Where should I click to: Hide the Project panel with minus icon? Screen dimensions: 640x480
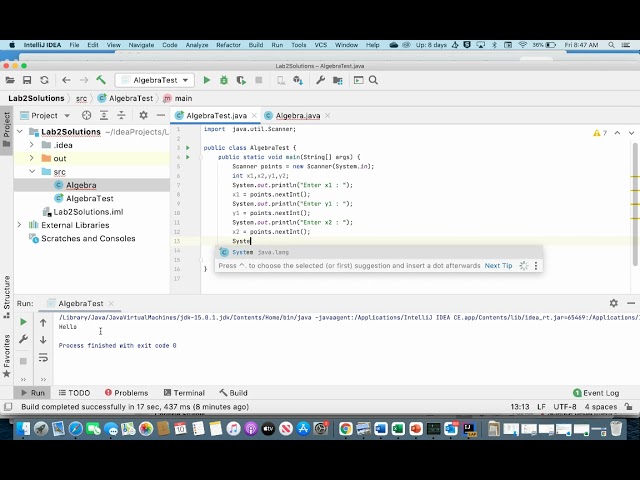click(x=161, y=116)
